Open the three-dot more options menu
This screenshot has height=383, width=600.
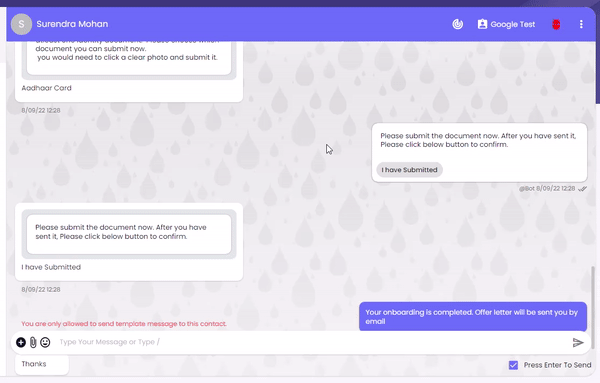pos(581,24)
